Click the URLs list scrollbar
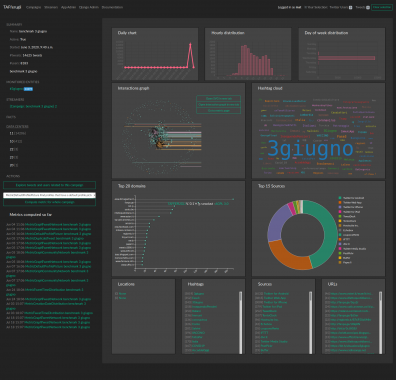The height and width of the screenshot is (380, 396). (x=380, y=322)
